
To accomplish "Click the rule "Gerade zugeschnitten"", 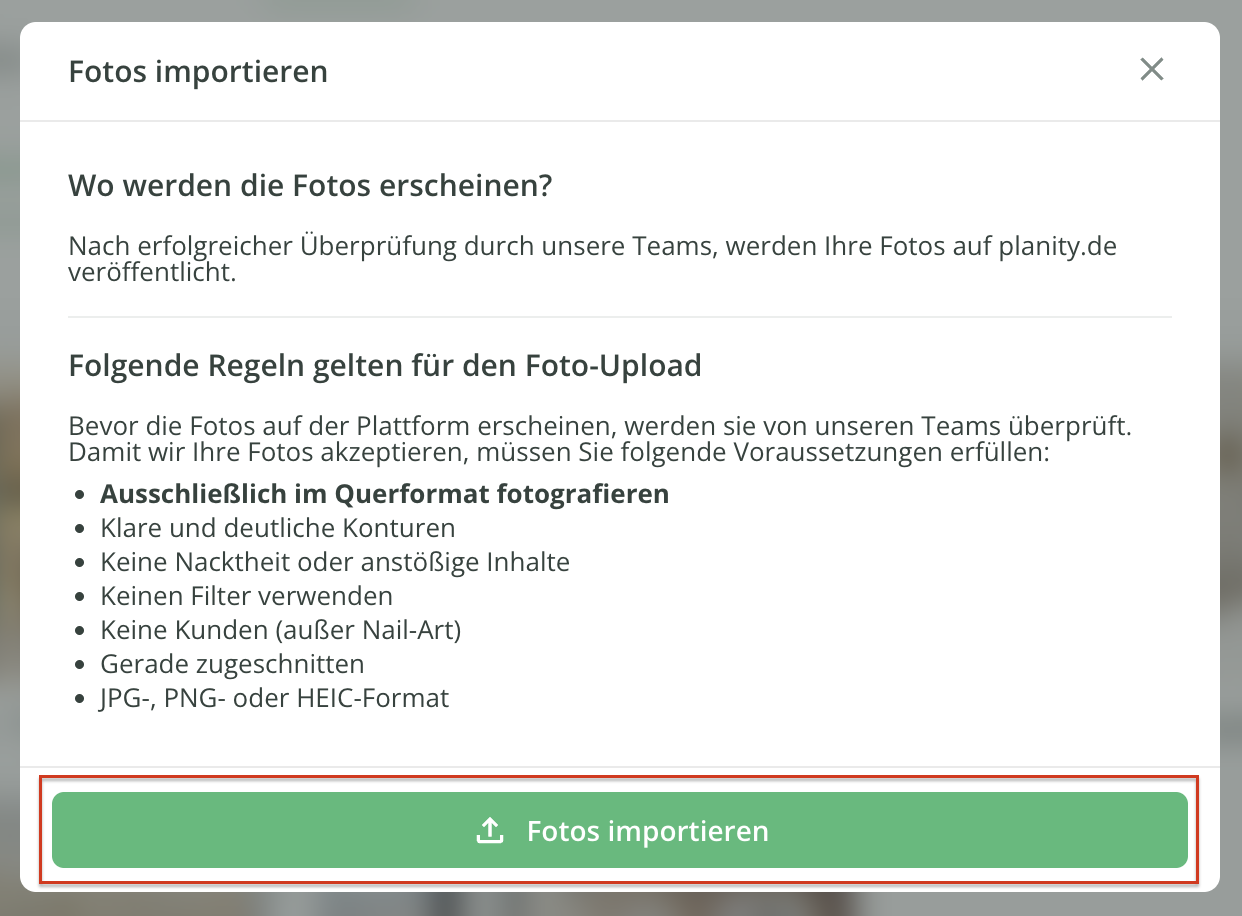I will pyautogui.click(x=232, y=664).
